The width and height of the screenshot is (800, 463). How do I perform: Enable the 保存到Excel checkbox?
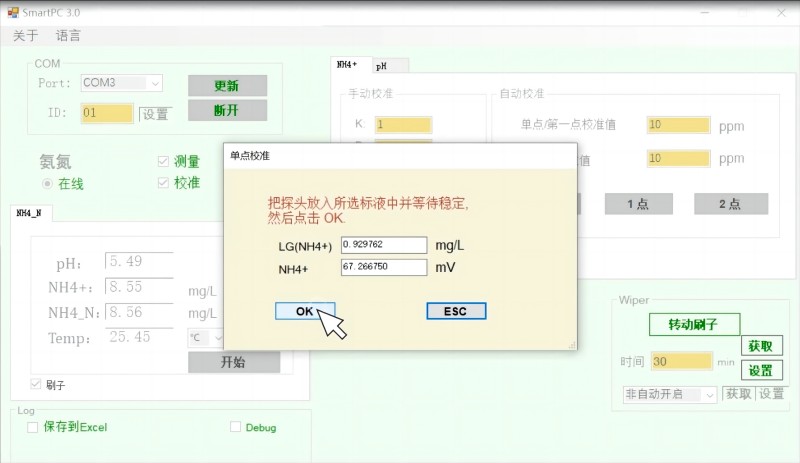pyautogui.click(x=33, y=427)
